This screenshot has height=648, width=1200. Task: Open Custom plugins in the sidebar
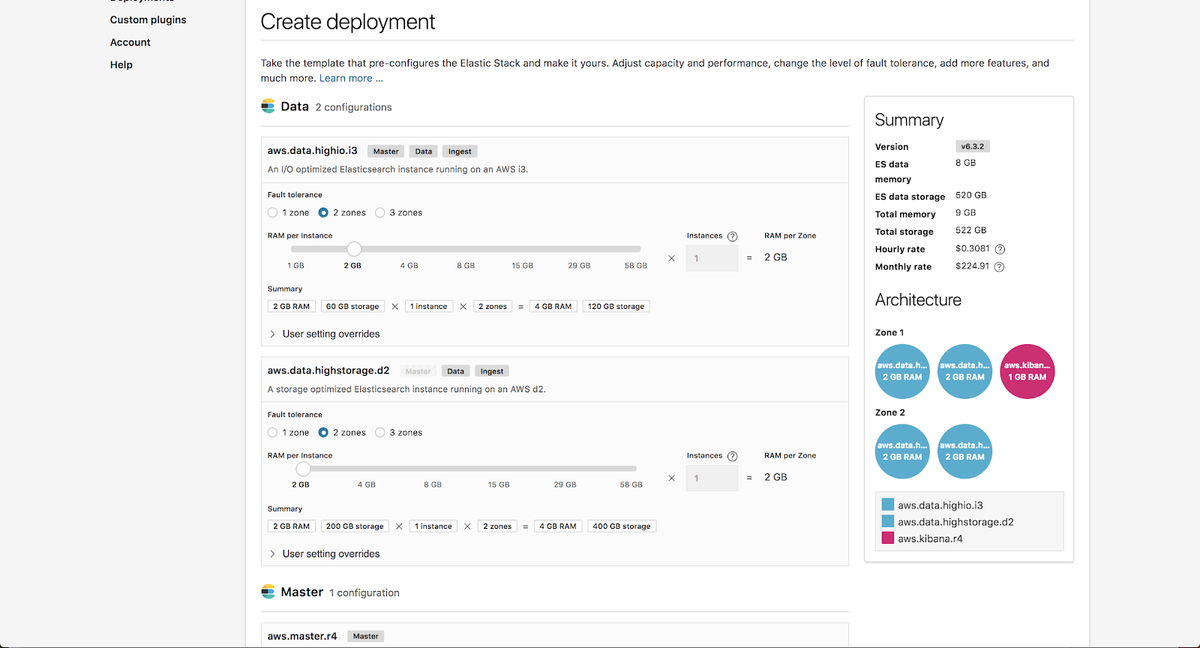point(148,20)
